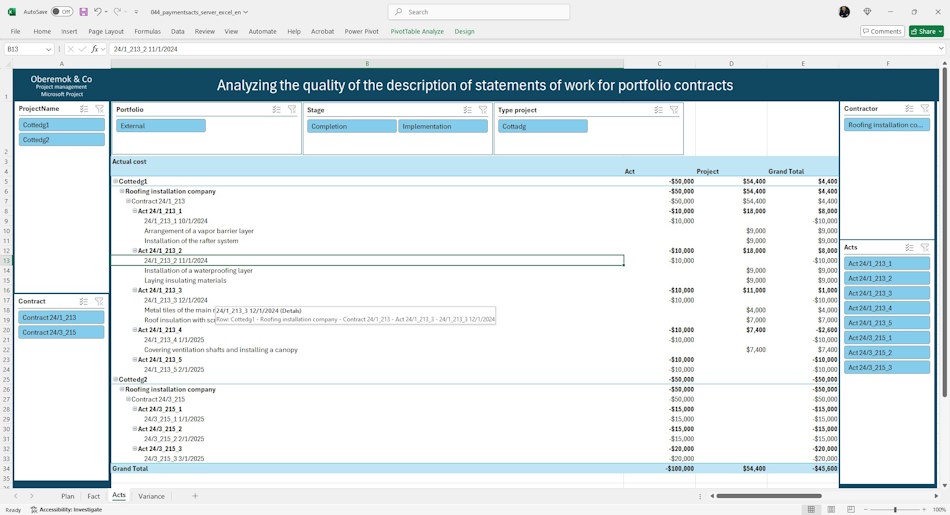Toggle multi-select on the Contract slicer
The image size is (950, 515).
point(84,301)
